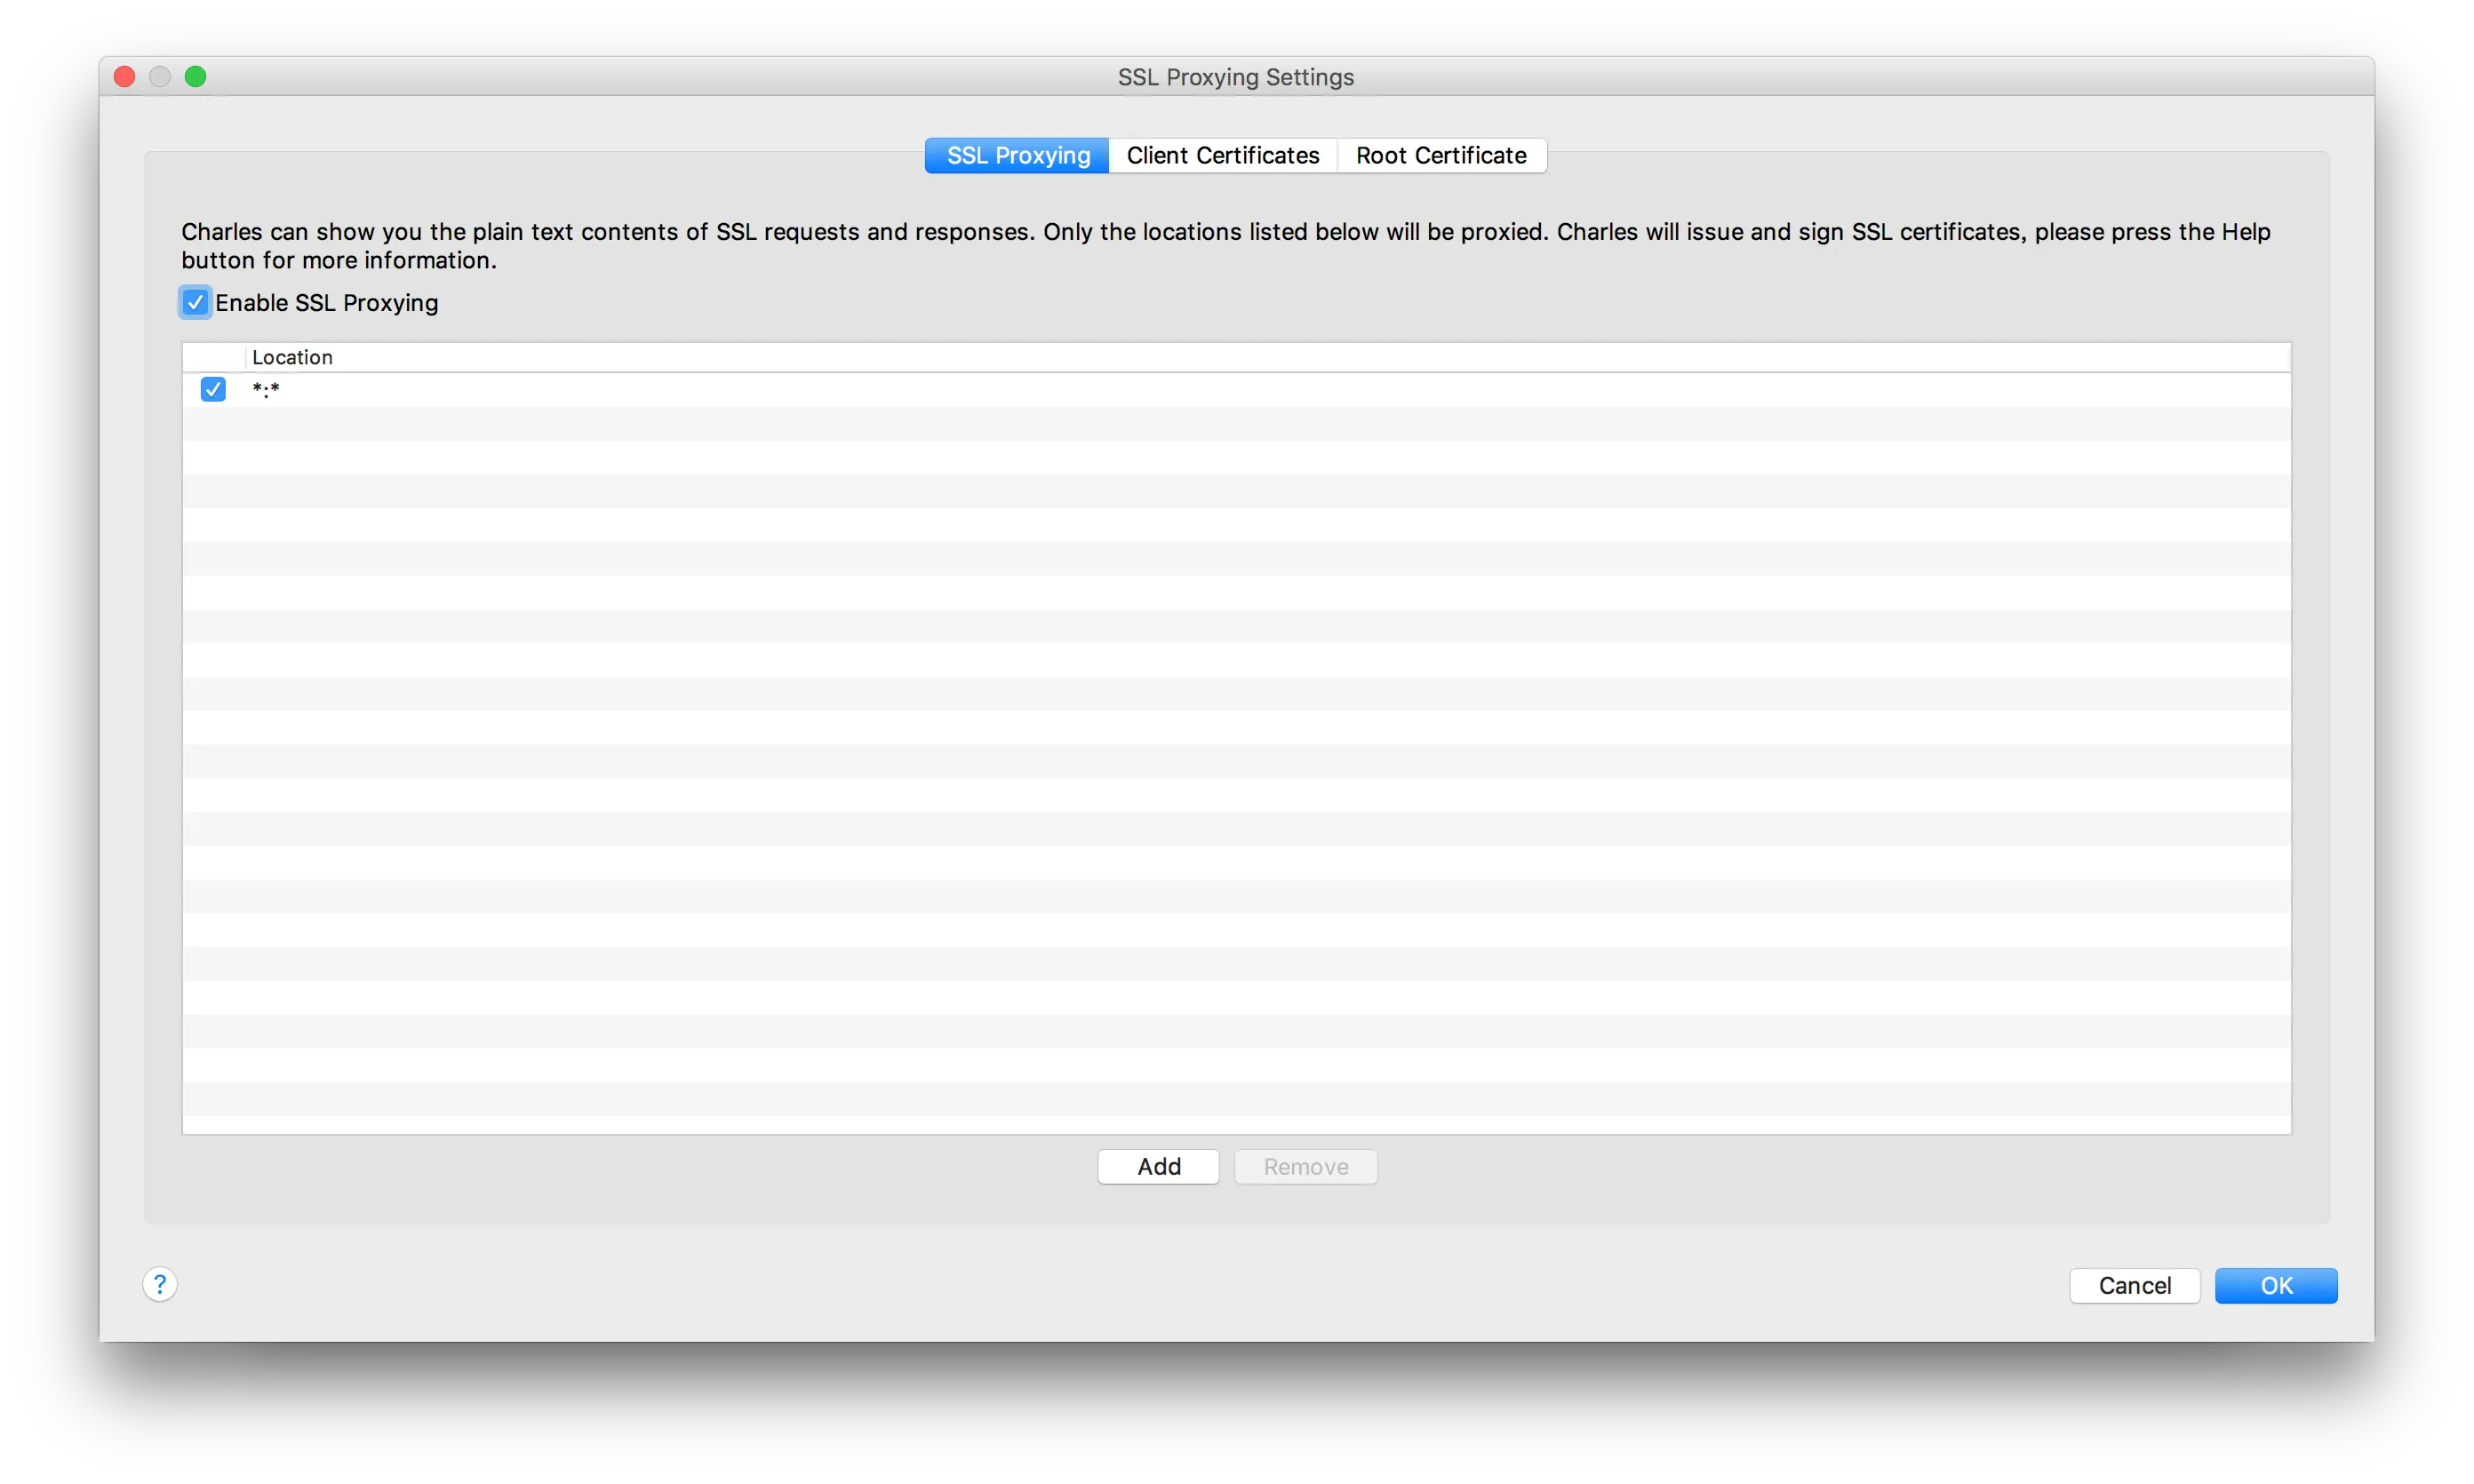
Task: Switch to the Client Certificates tab
Action: click(1222, 156)
